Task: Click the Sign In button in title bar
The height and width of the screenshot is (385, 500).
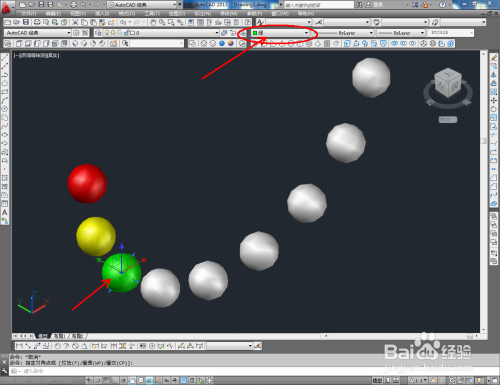Action: click(x=374, y=5)
